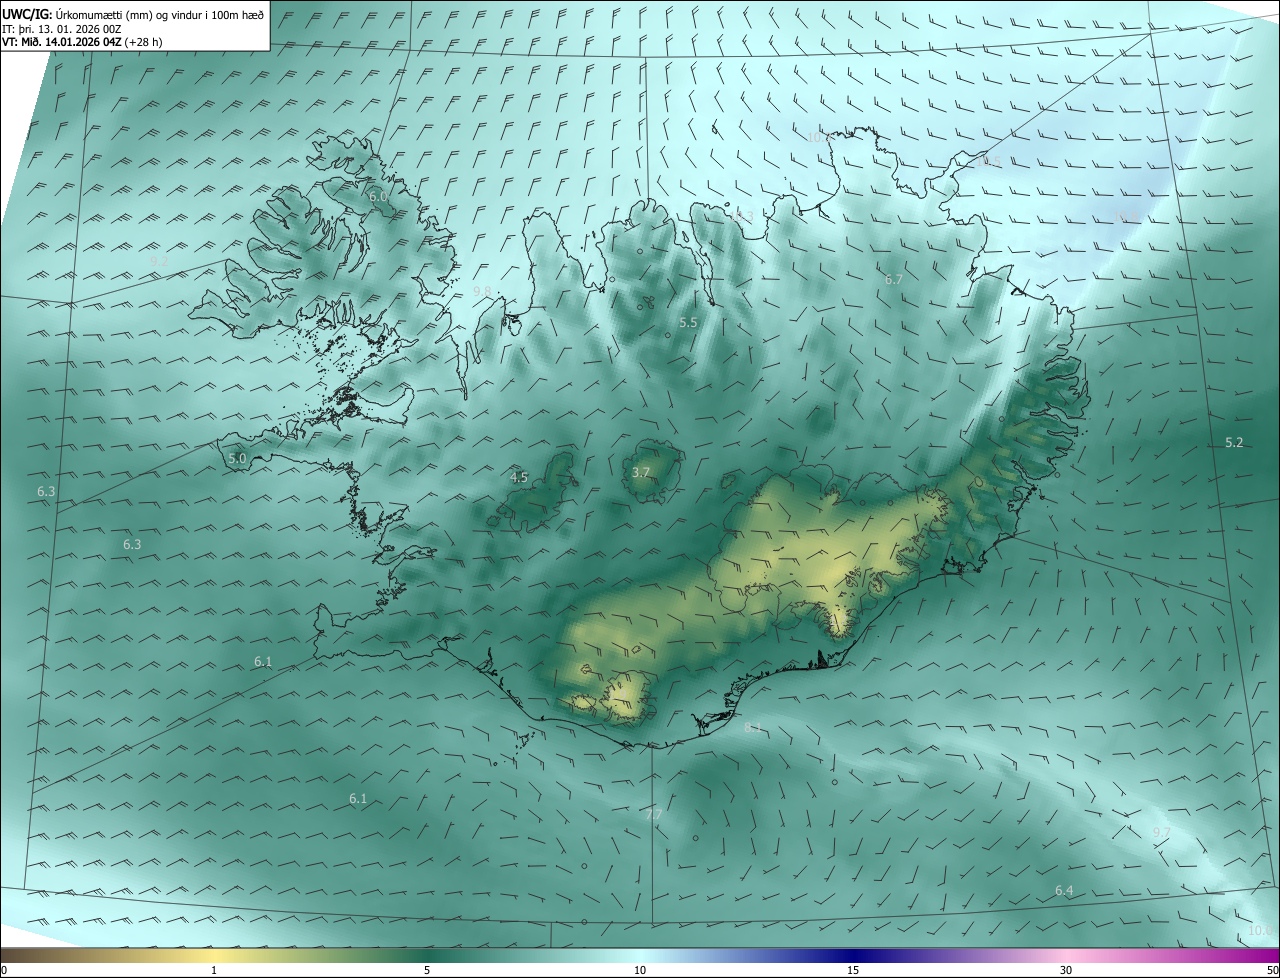Click the 50 tick on the color scale
This screenshot has width=1280, height=978.
pyautogui.click(x=1272, y=971)
